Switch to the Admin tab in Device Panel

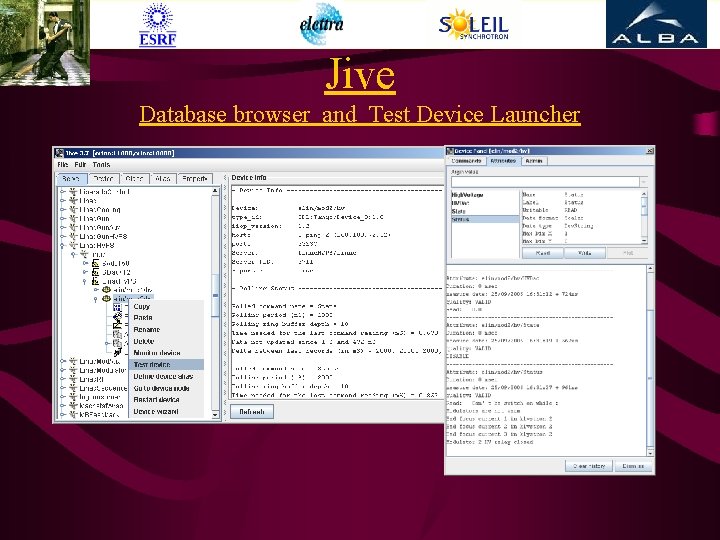[534, 161]
